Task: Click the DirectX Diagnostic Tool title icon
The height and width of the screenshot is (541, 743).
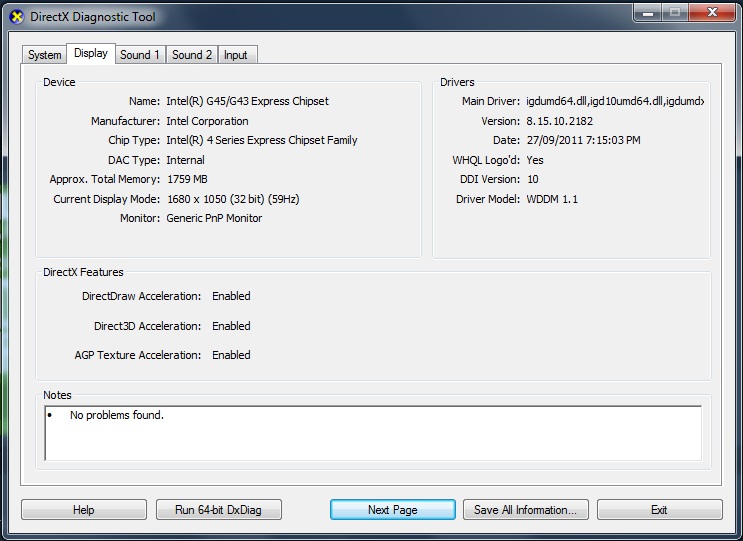Action: pos(17,17)
